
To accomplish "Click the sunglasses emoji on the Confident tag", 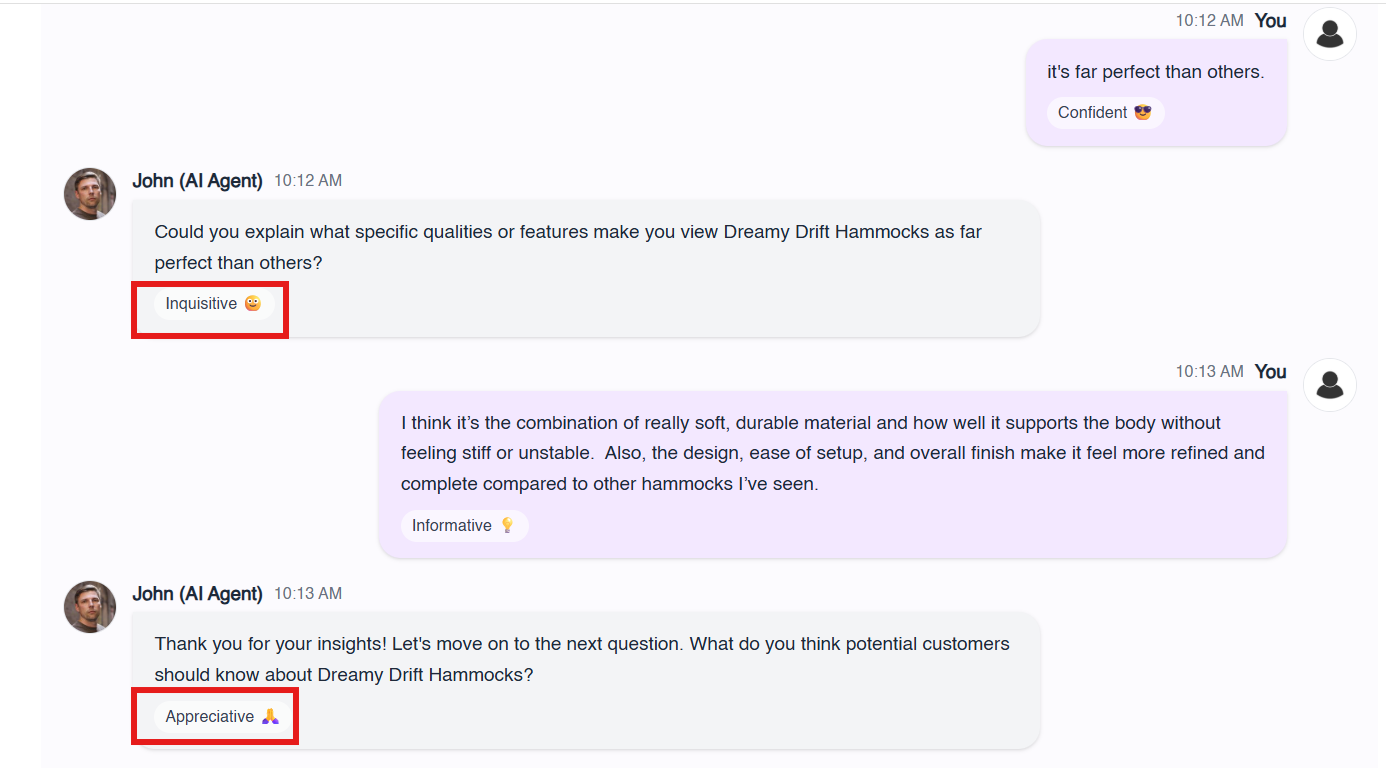I will tap(1143, 113).
